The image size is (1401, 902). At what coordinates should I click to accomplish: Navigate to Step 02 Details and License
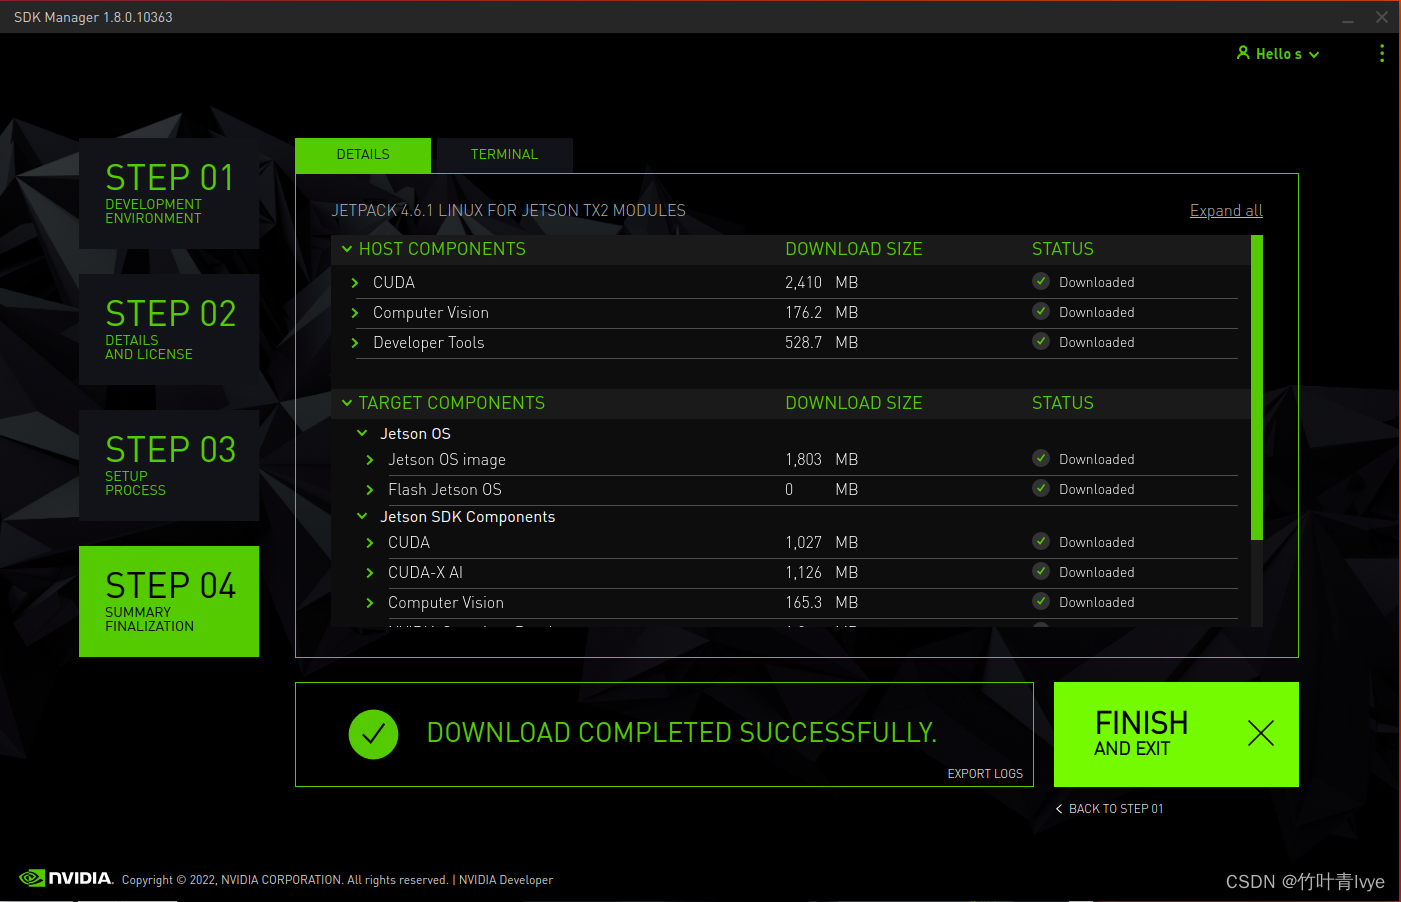[168, 329]
